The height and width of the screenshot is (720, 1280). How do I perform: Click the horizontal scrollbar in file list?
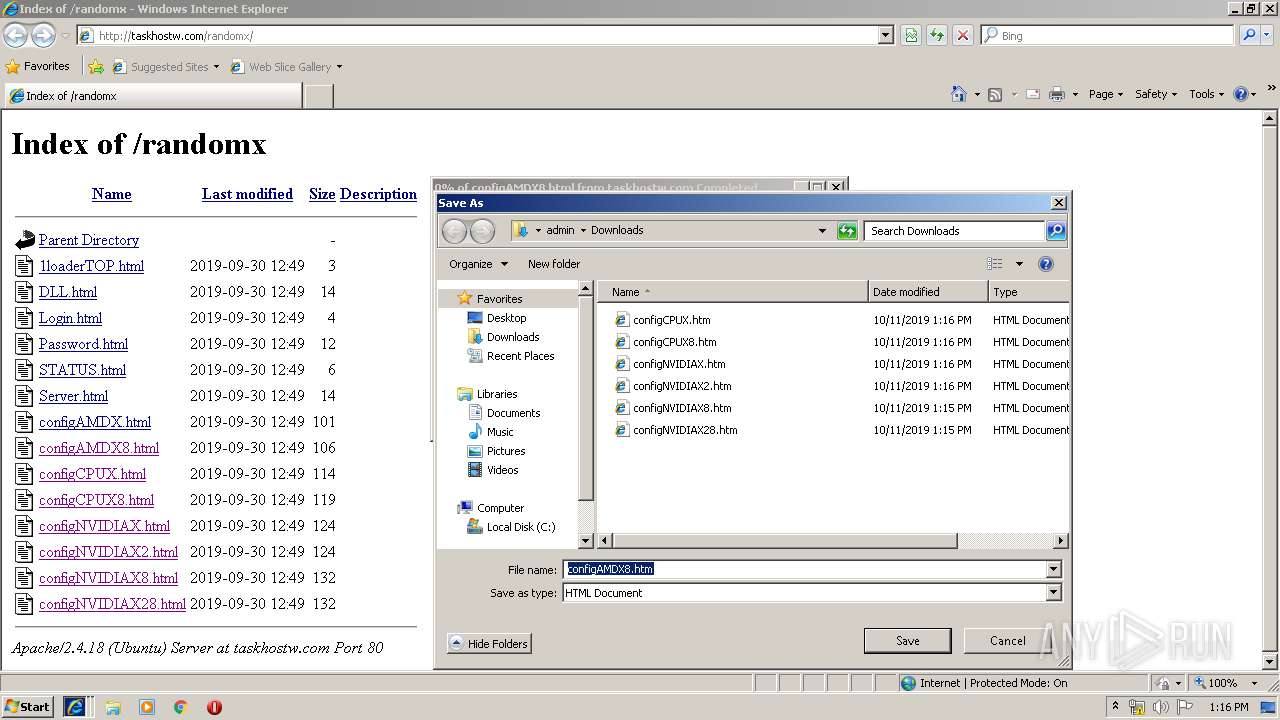(783, 541)
